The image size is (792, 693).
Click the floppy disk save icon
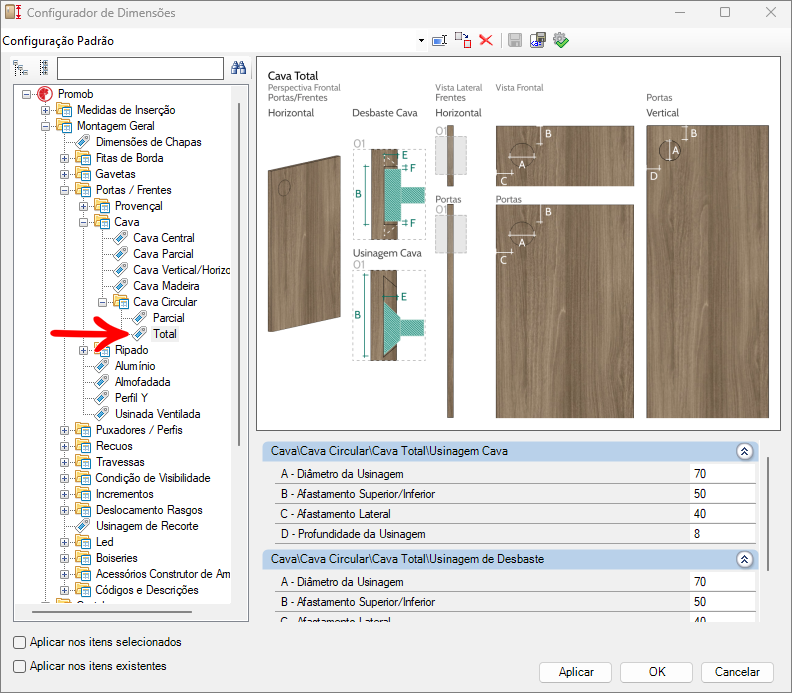(x=515, y=40)
